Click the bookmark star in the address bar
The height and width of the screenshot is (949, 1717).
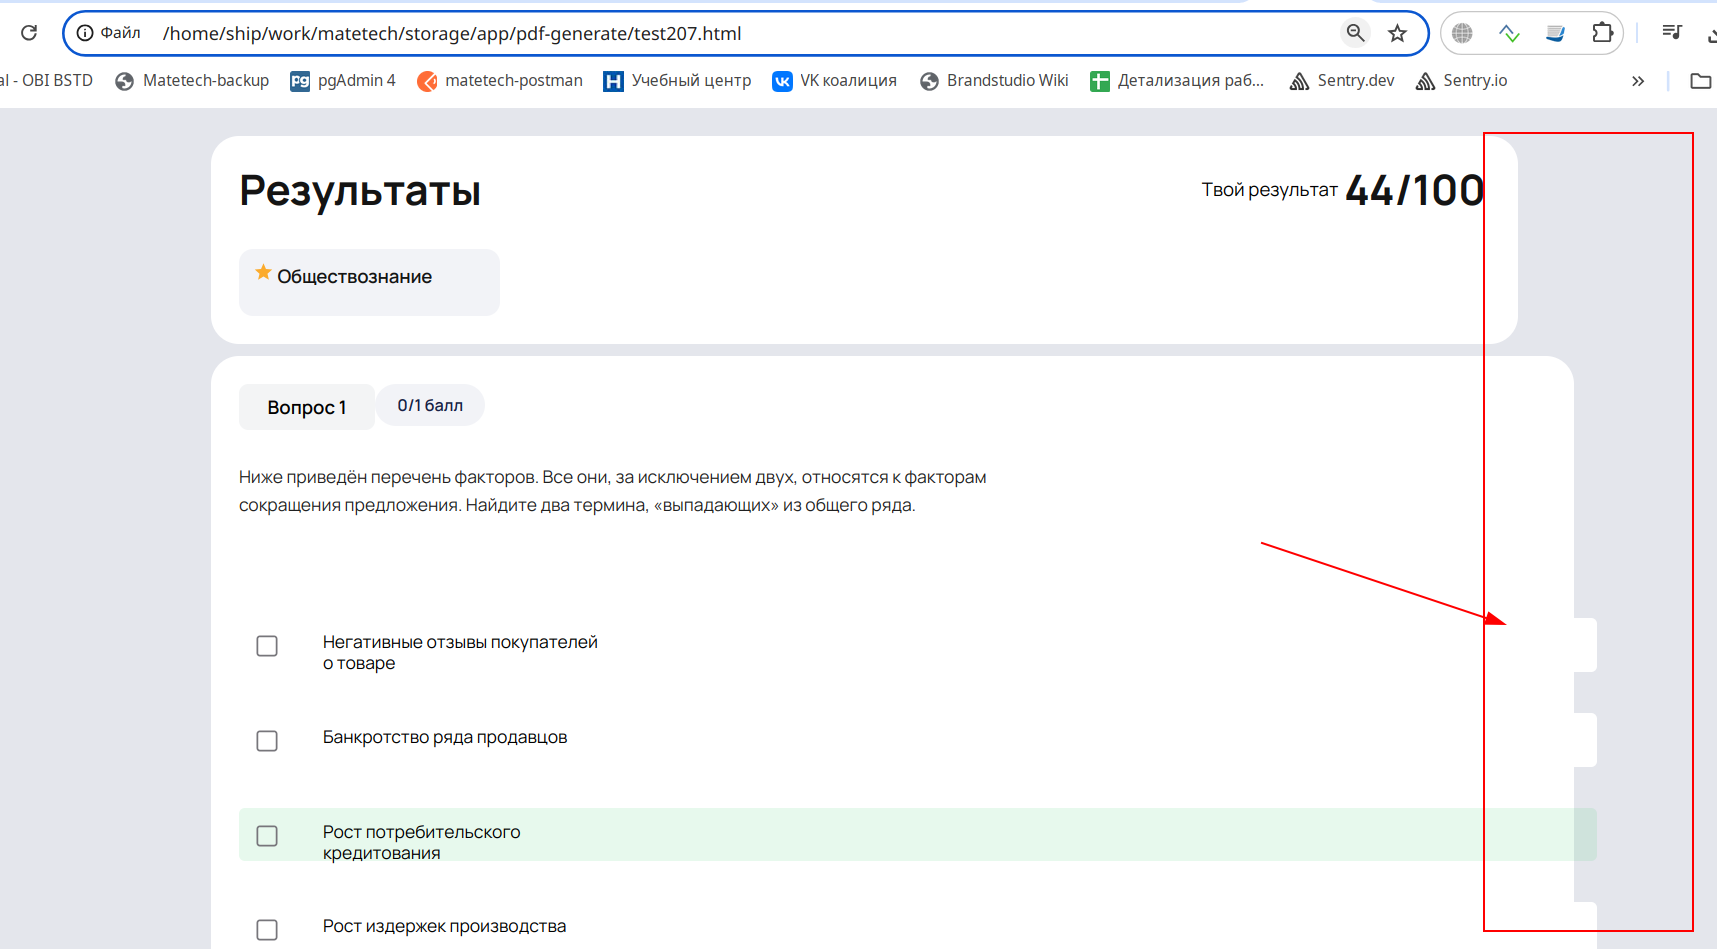pos(1397,32)
